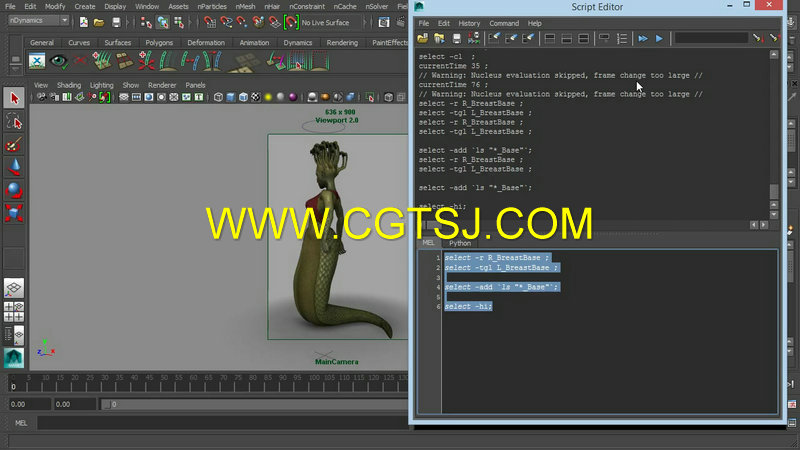Open the History menu in Script Editor
800x450 pixels.
[x=469, y=23]
